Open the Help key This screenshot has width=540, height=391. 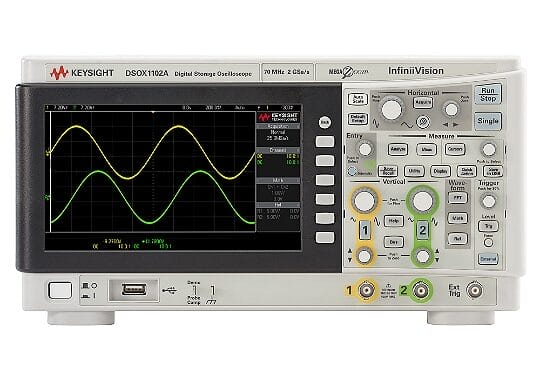pos(394,221)
